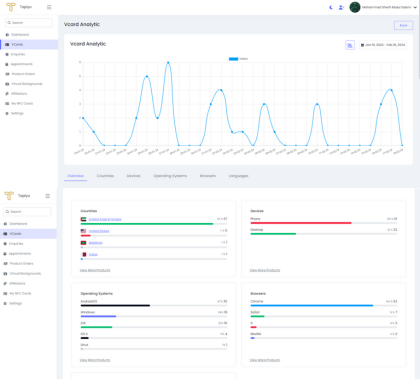Click the Safari browser label

(255, 312)
